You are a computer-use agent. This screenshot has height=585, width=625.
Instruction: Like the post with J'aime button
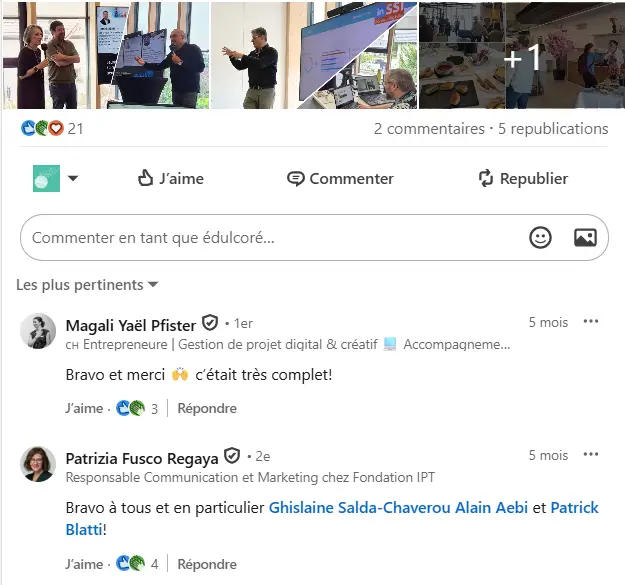click(170, 178)
